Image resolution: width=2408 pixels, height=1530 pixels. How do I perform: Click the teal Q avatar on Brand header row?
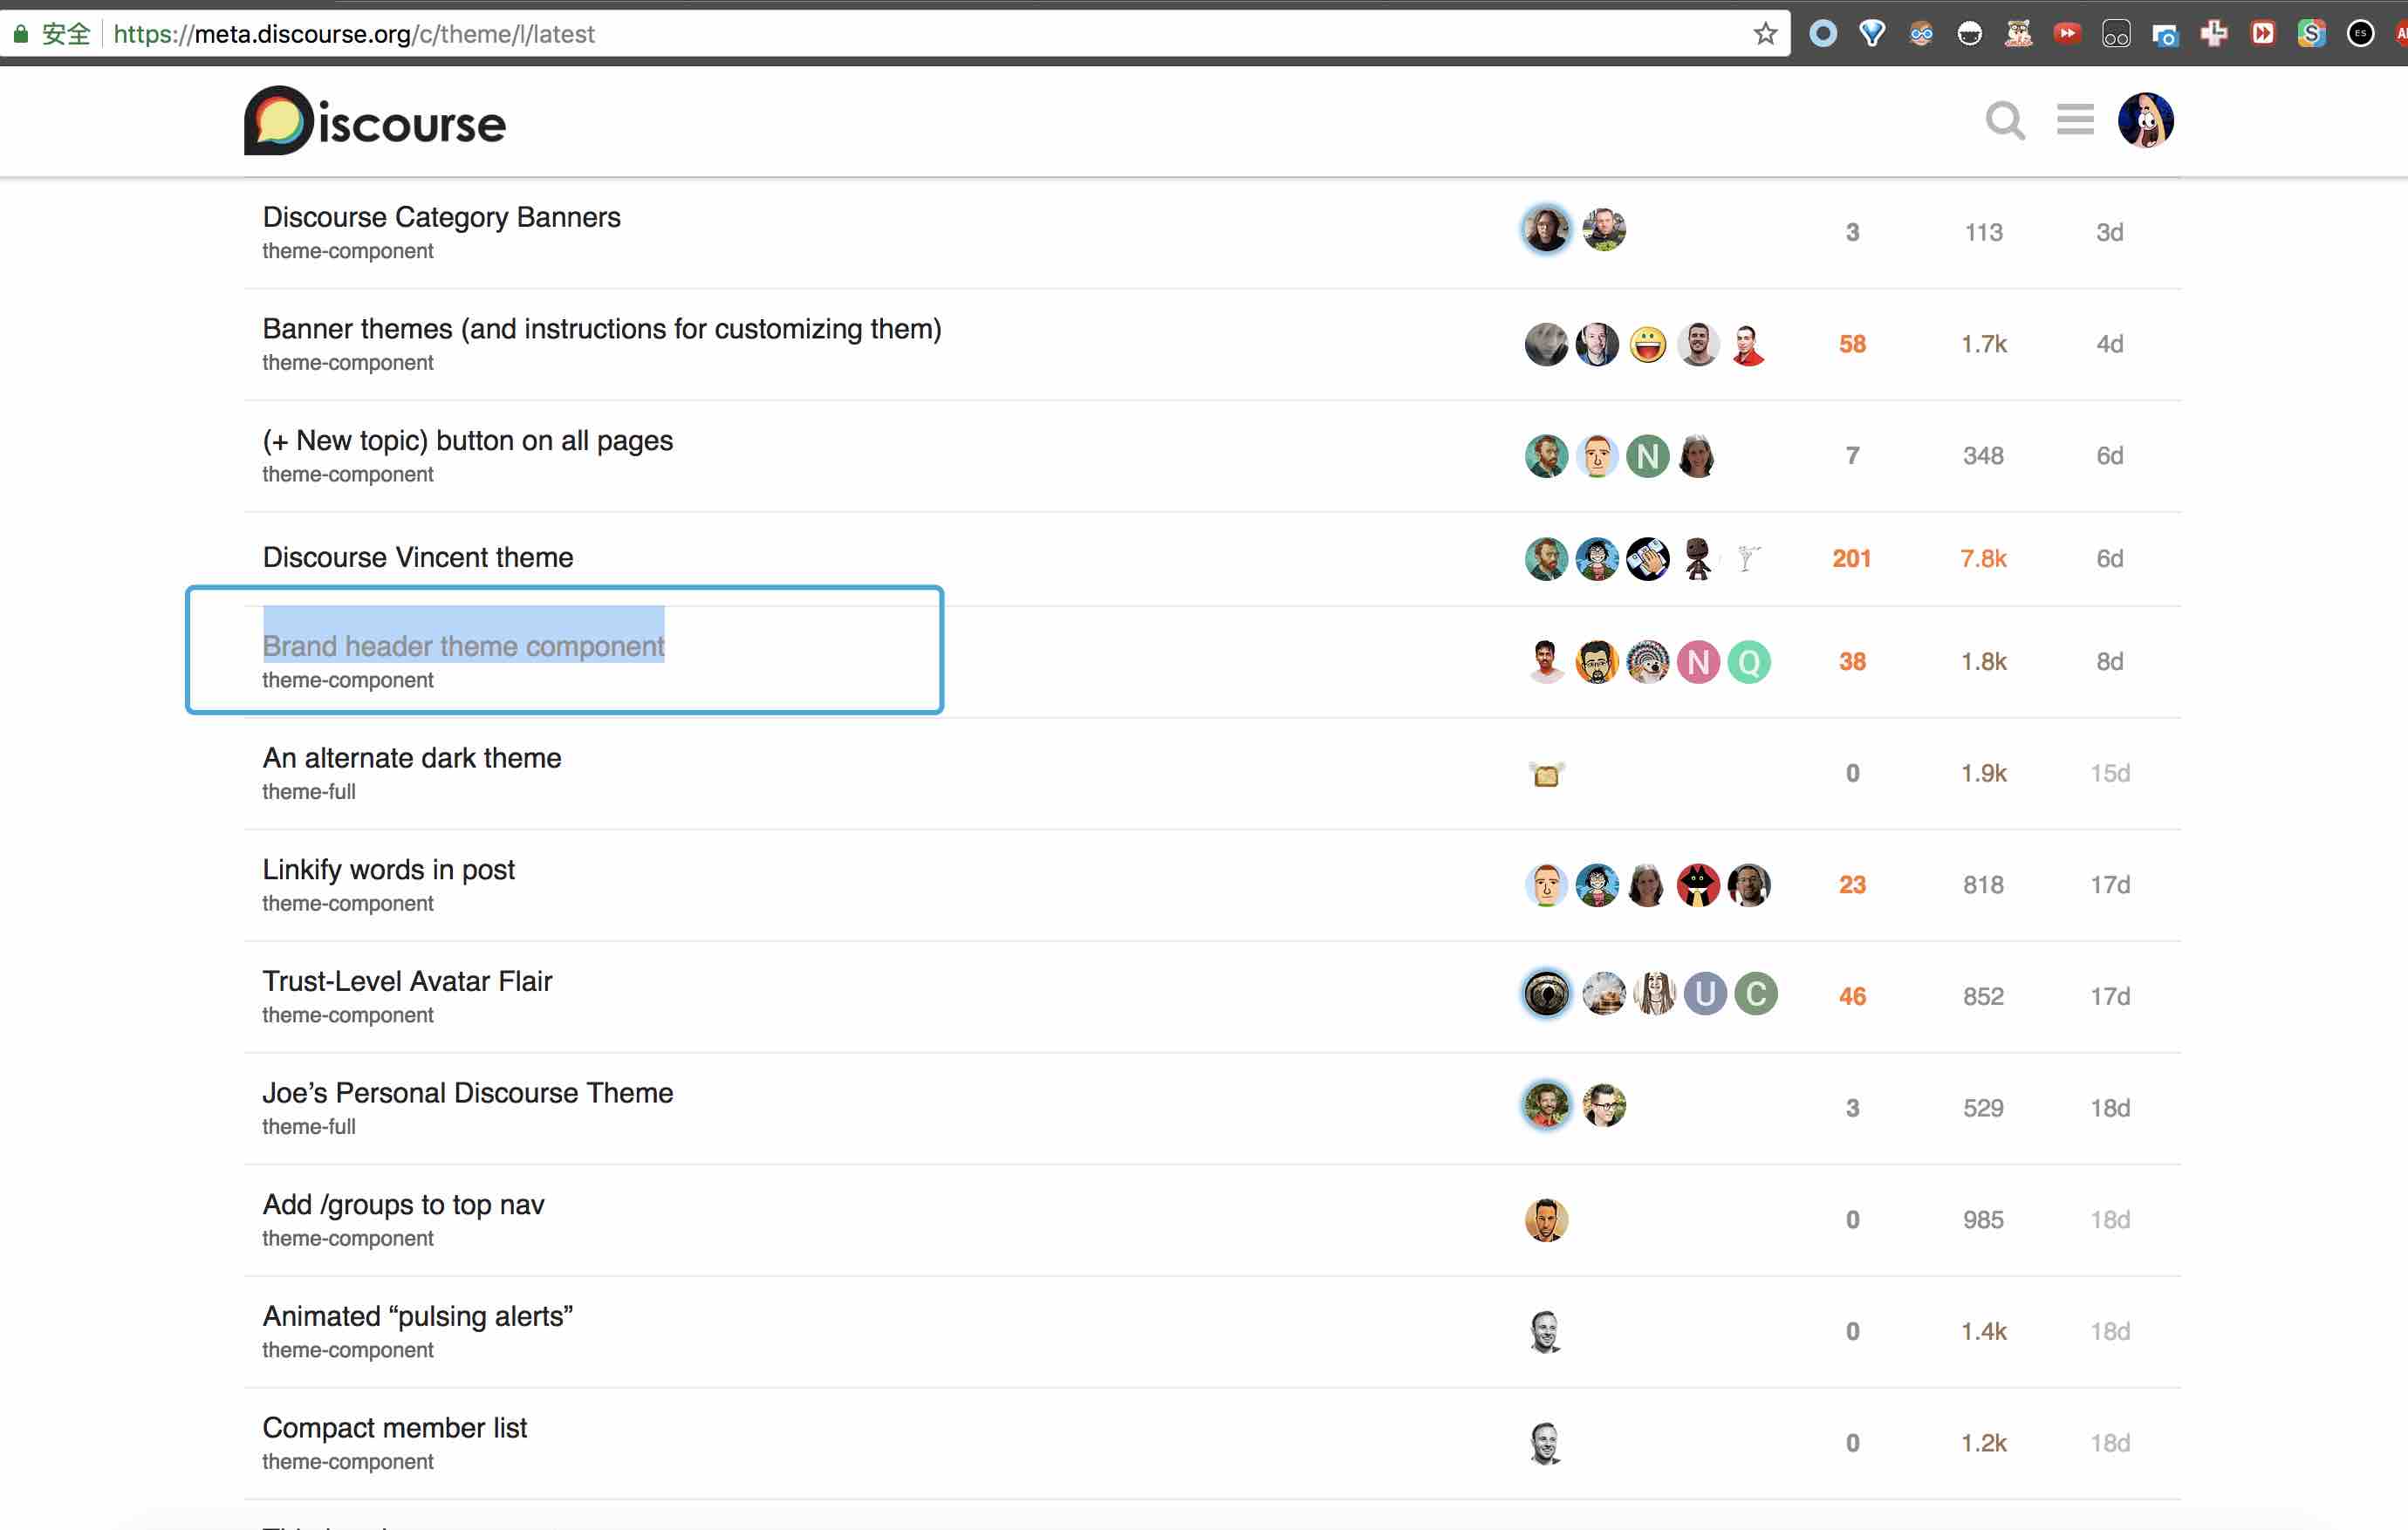(x=1748, y=662)
